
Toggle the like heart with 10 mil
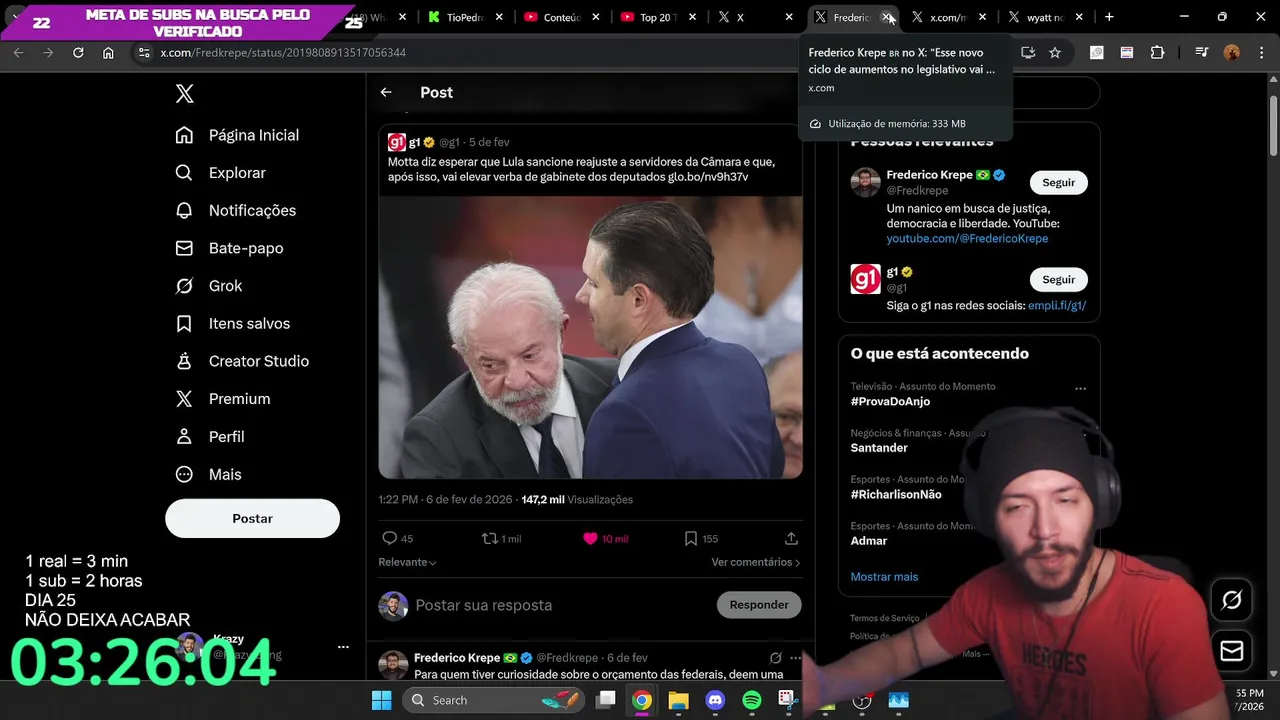(590, 538)
